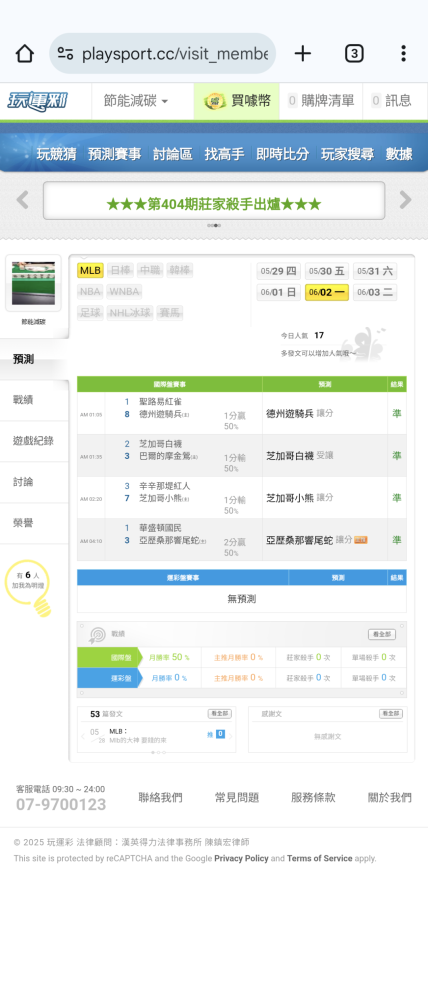Go to 即時比分 in main nav

pos(283,154)
